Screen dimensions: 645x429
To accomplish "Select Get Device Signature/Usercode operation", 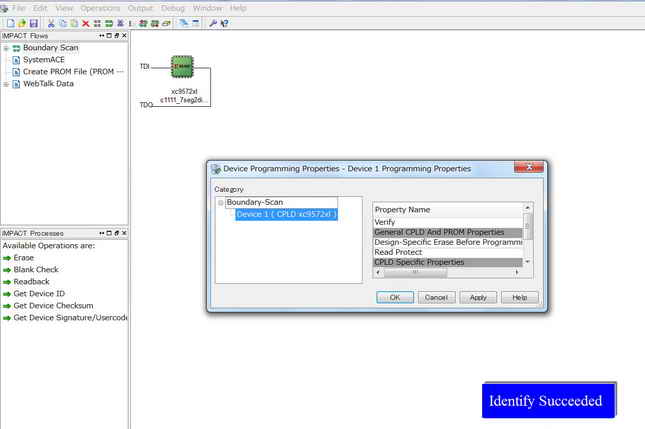I will tap(70, 318).
